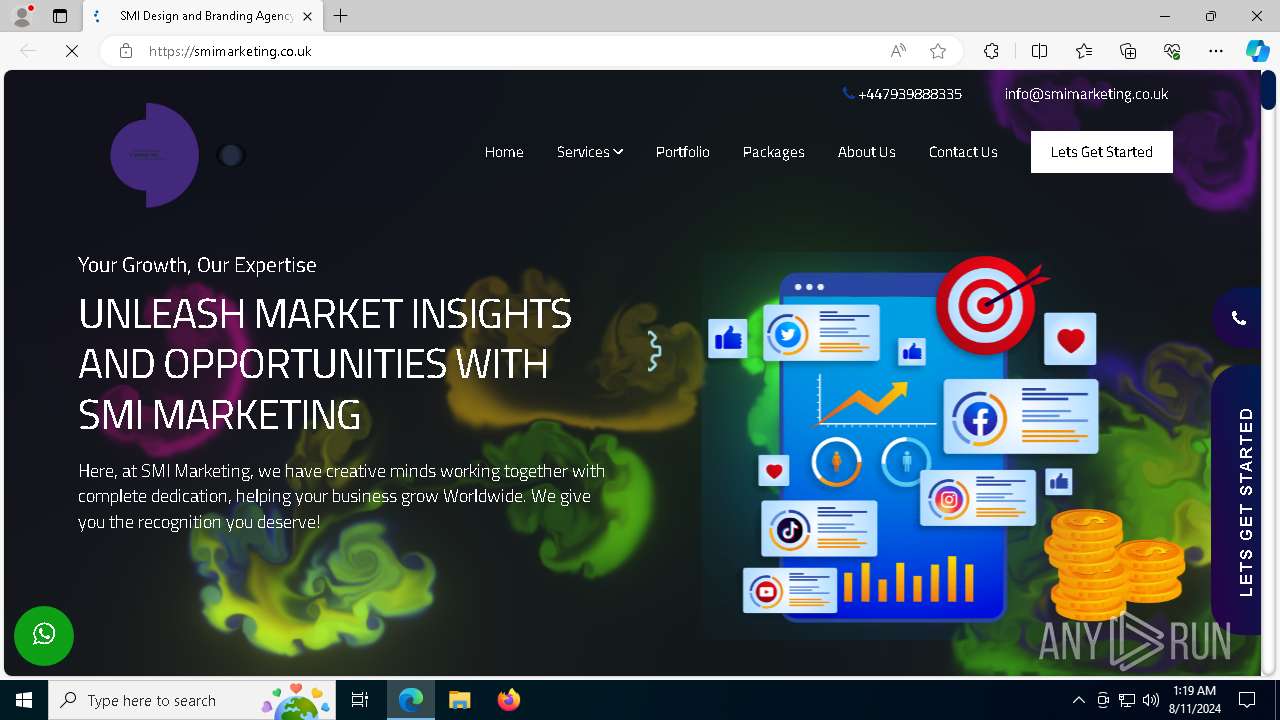The image size is (1280, 720).
Task: Select the SMI Design and Branding tab
Action: pyautogui.click(x=203, y=16)
